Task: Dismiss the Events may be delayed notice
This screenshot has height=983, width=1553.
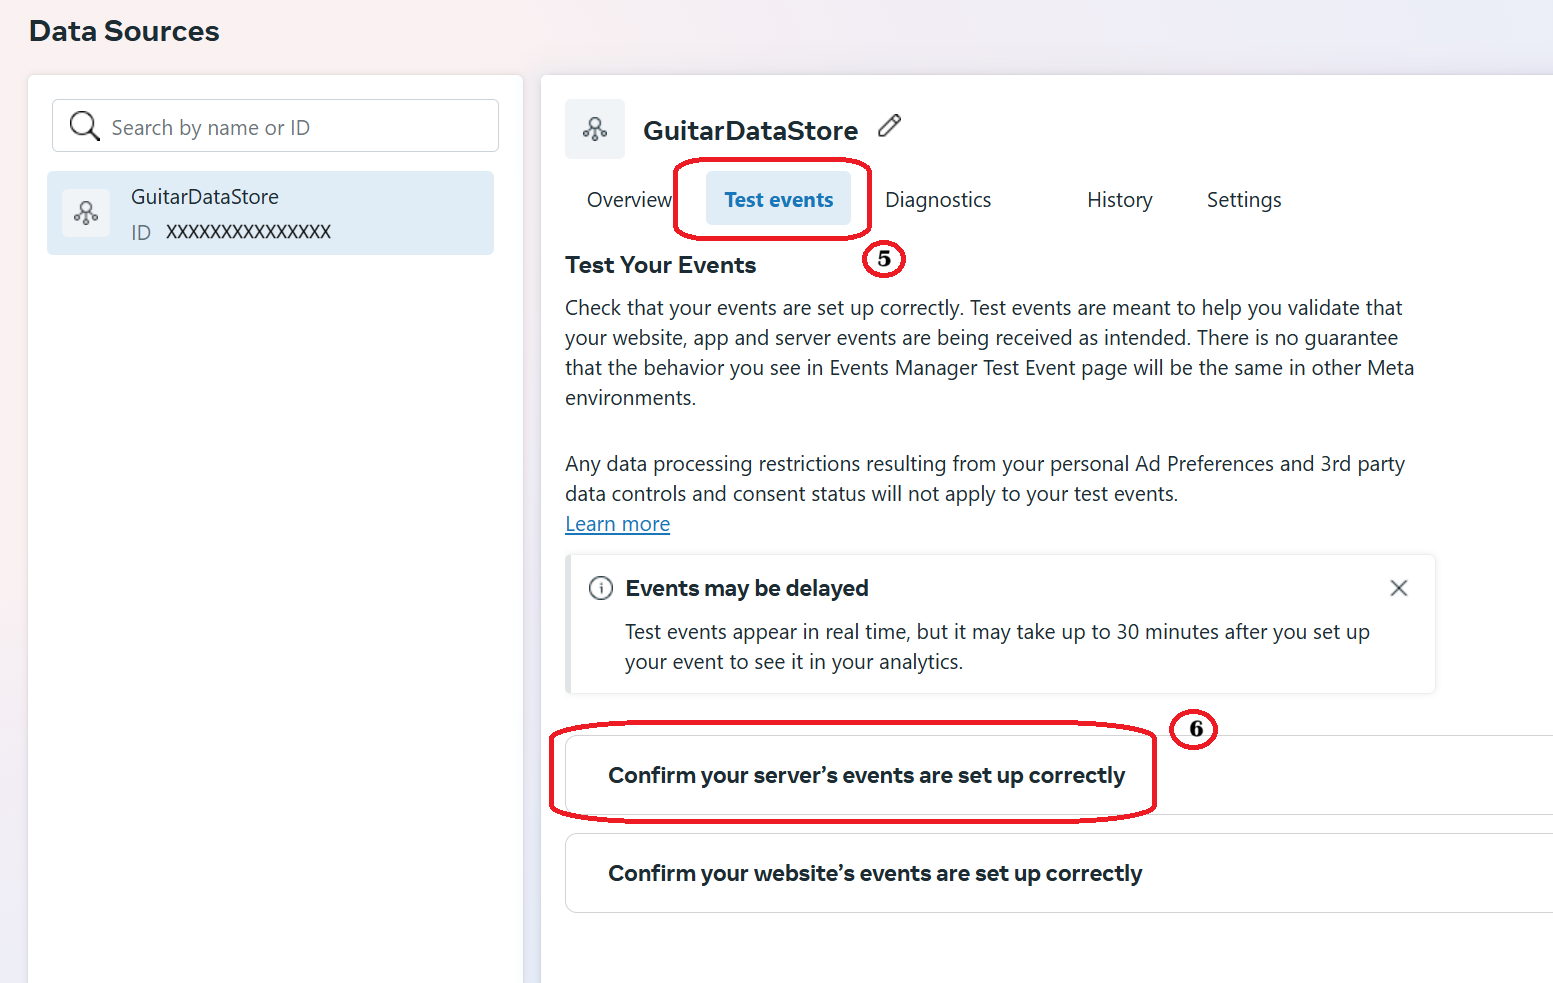Action: pyautogui.click(x=1399, y=588)
